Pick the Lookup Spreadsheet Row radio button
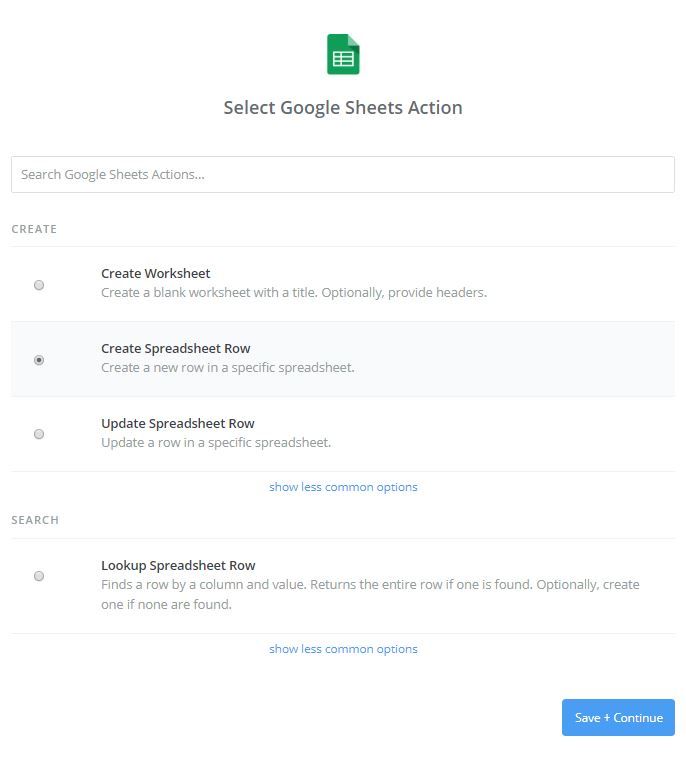686x759 pixels. pyautogui.click(x=39, y=576)
